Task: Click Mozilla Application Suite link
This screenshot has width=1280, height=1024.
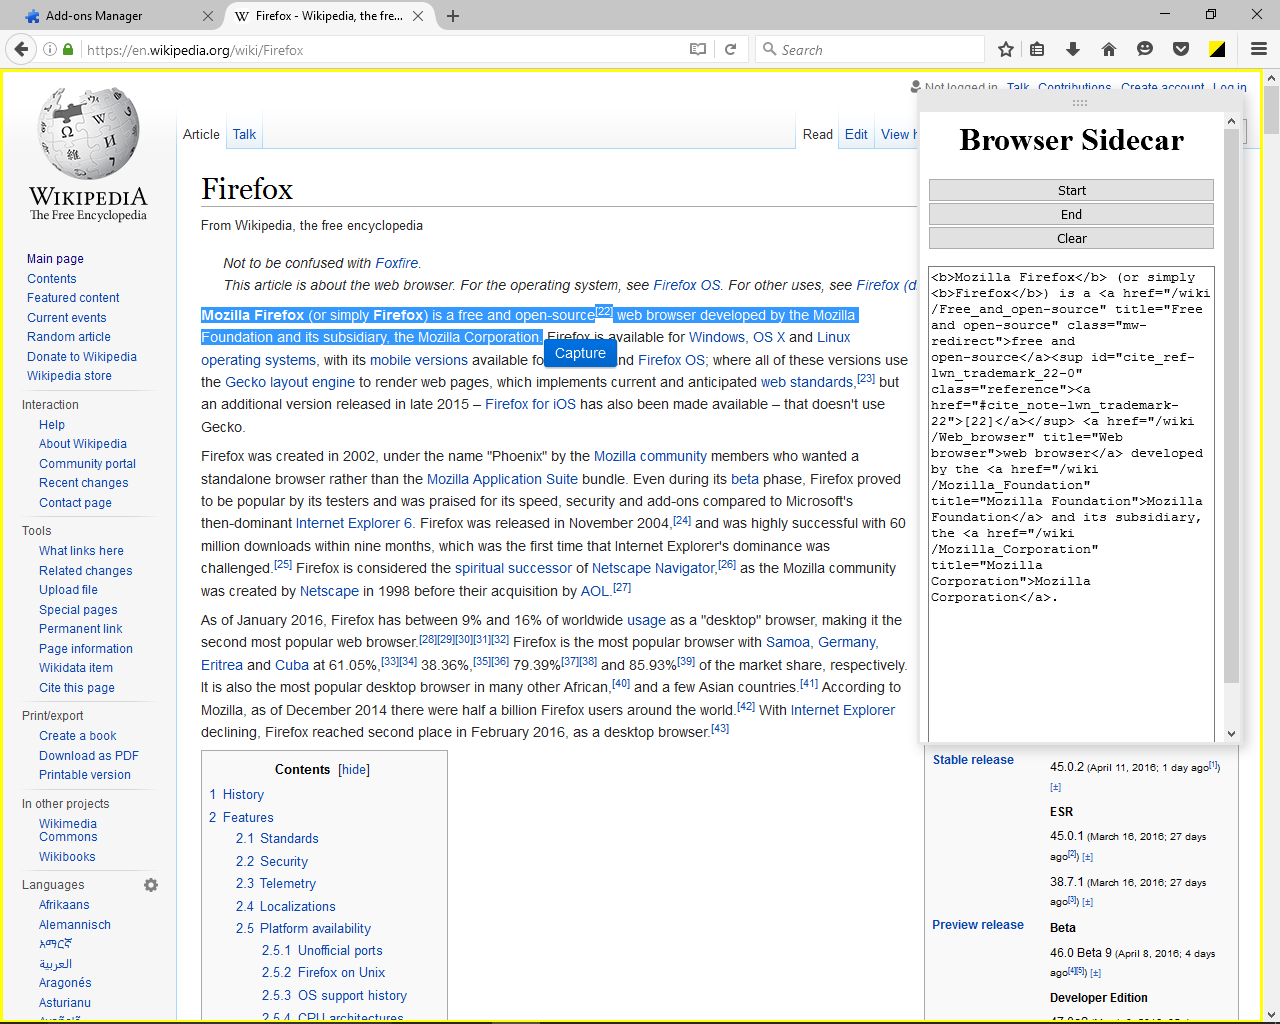Action: tap(502, 479)
